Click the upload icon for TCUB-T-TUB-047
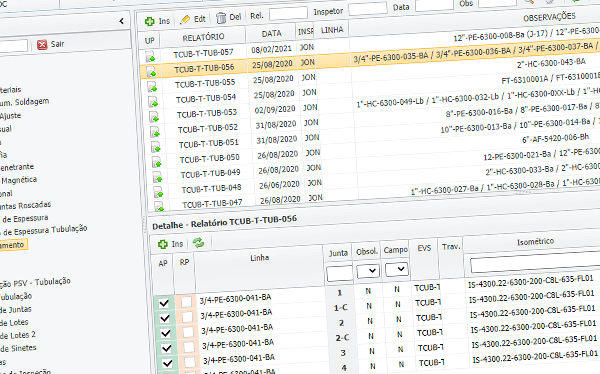 [159, 207]
